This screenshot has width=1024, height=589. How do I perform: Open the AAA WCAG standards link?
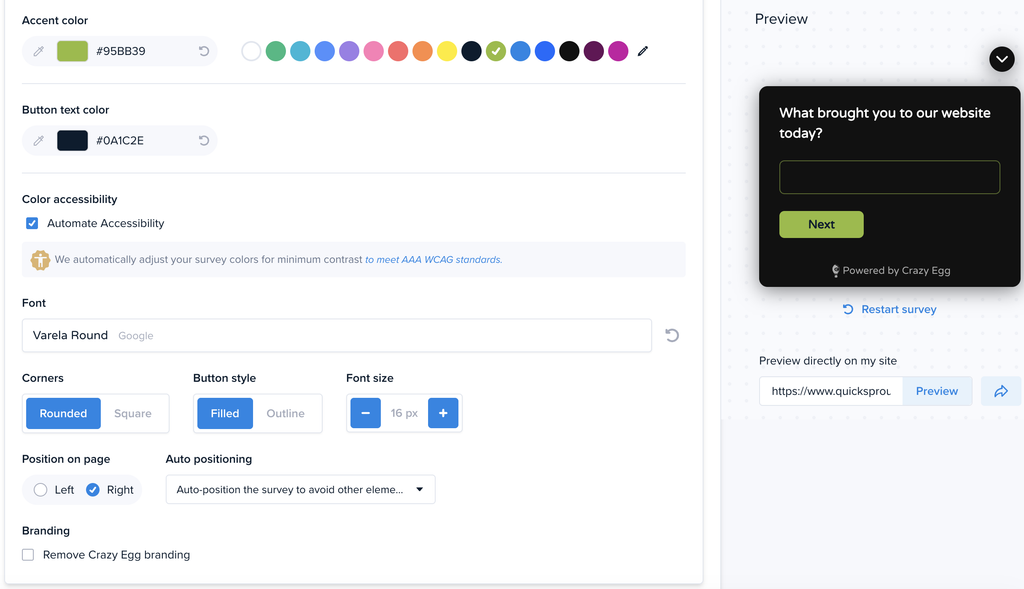pyautogui.click(x=434, y=260)
